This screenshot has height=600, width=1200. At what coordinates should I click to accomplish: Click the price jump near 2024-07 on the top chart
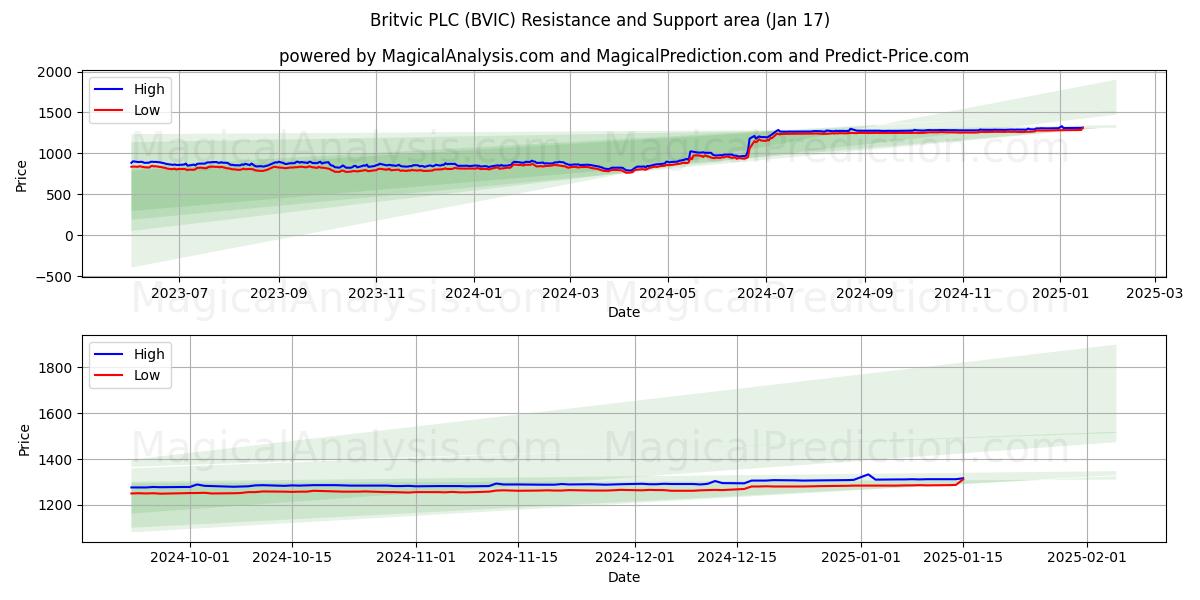point(749,145)
